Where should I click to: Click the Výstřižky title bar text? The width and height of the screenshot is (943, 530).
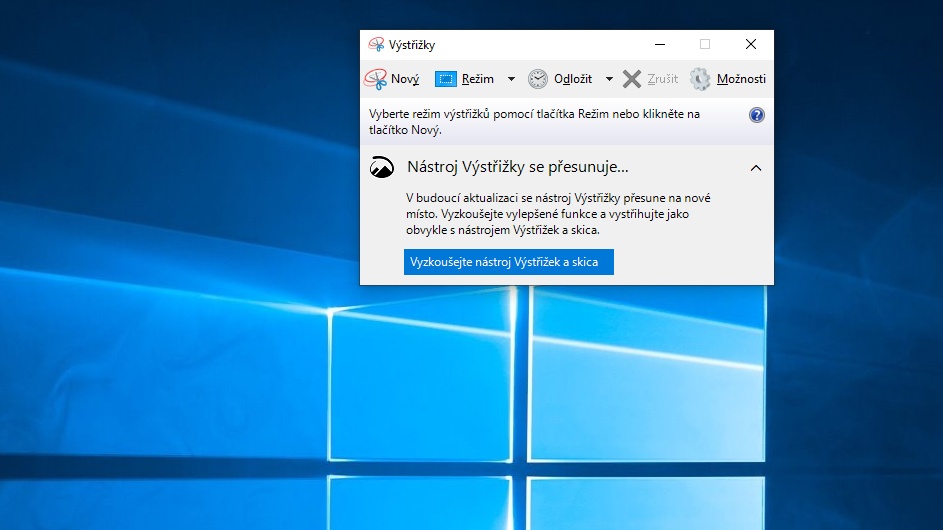[x=413, y=45]
